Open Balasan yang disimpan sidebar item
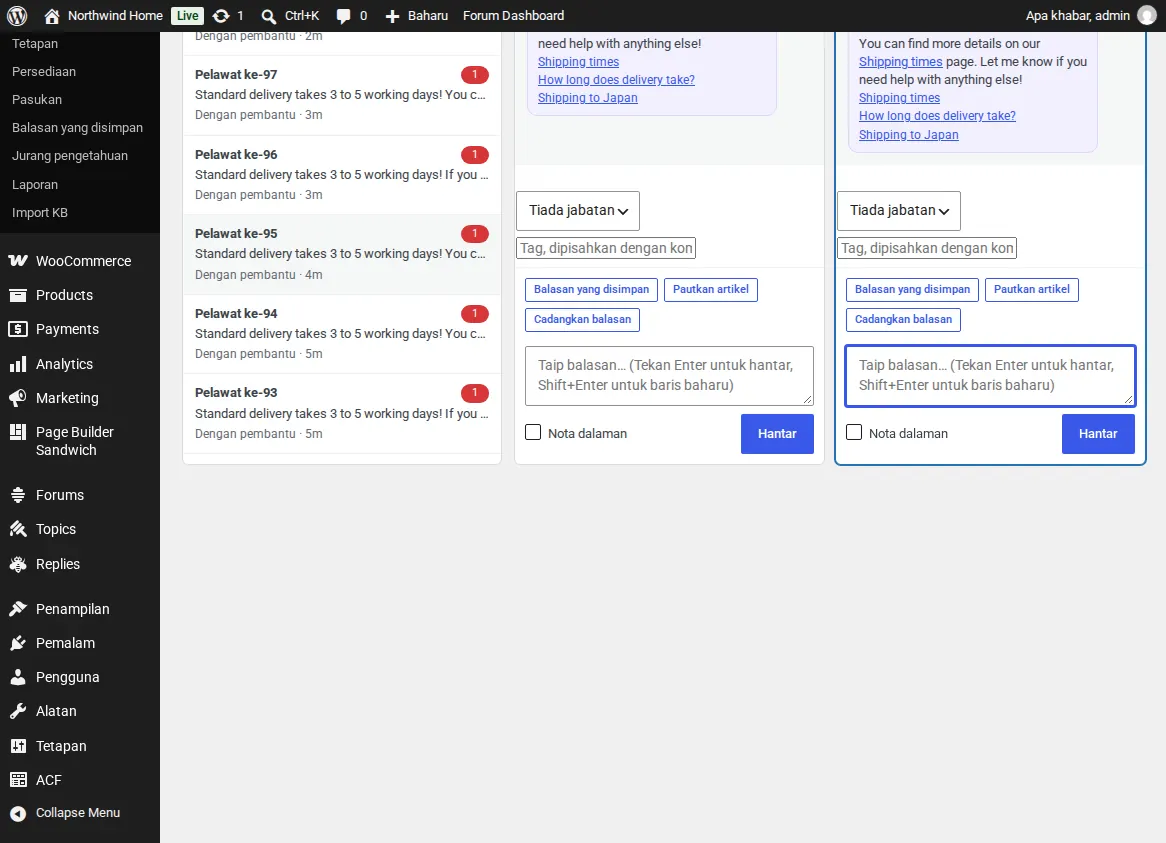 [x=77, y=128]
